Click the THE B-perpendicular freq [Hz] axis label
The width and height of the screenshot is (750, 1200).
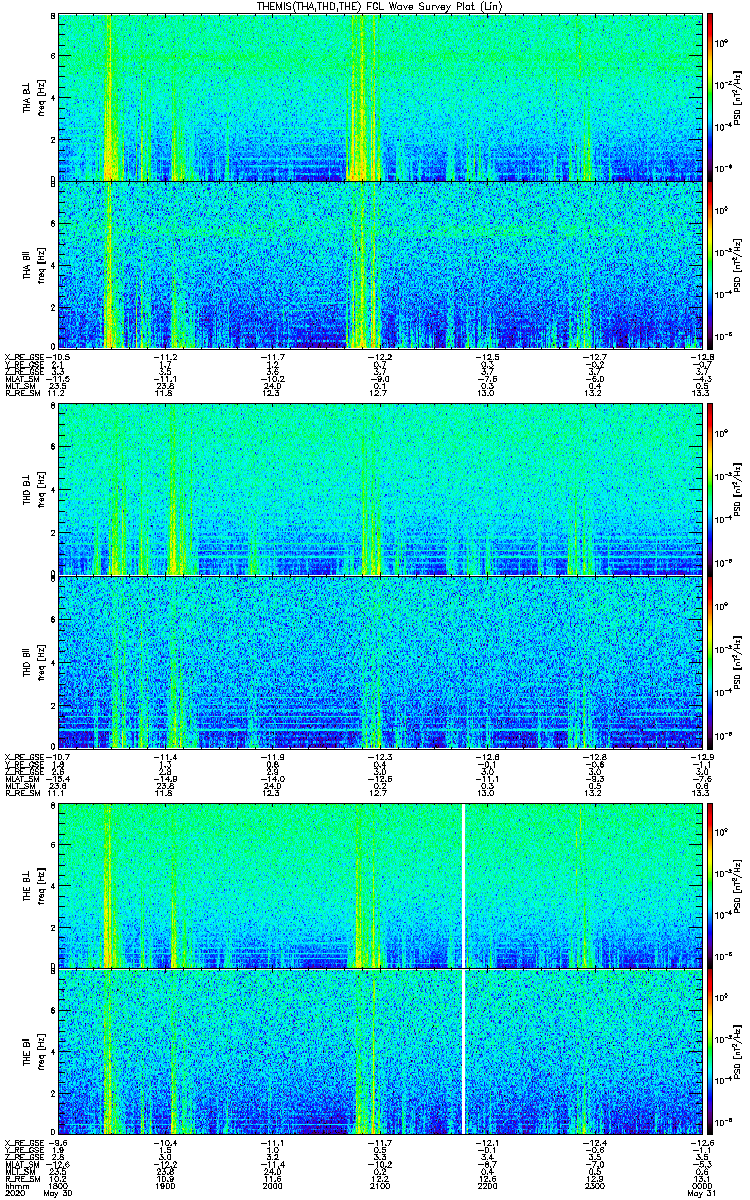click(x=42, y=885)
